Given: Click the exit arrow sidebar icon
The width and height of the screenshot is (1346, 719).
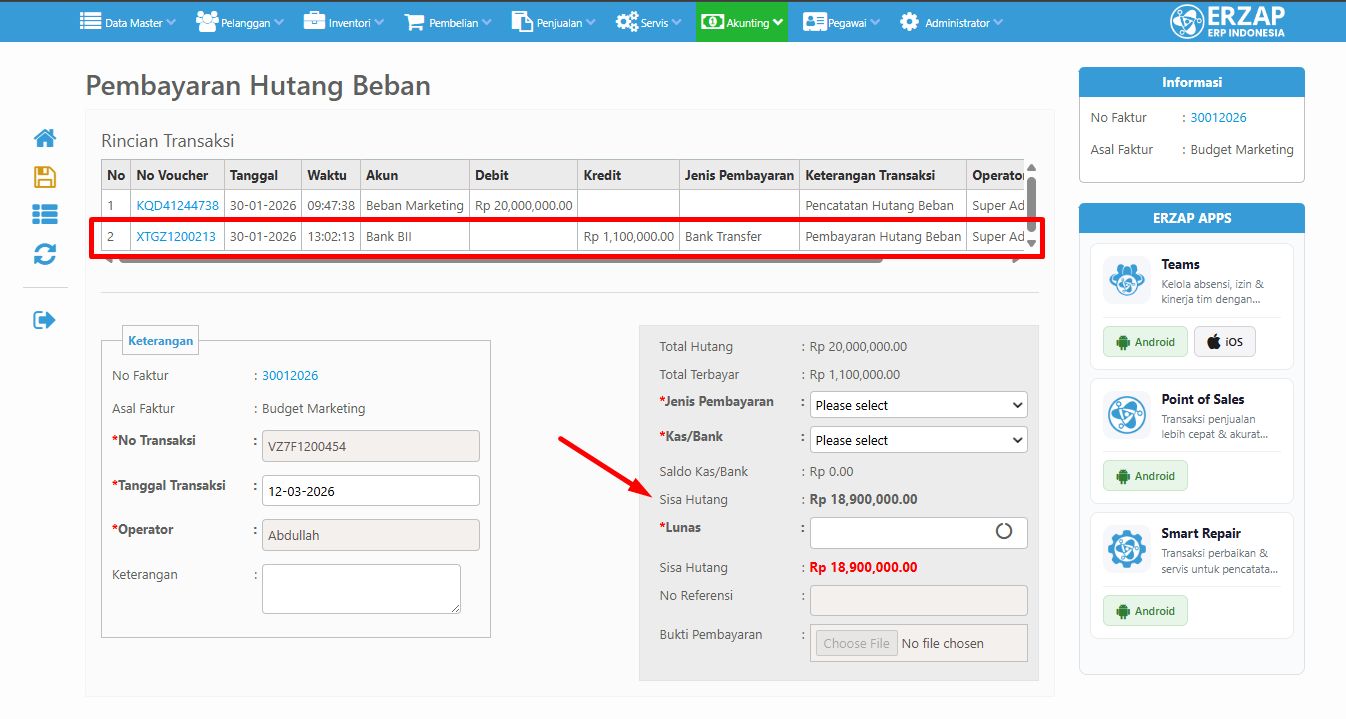Looking at the screenshot, I should tap(45, 320).
